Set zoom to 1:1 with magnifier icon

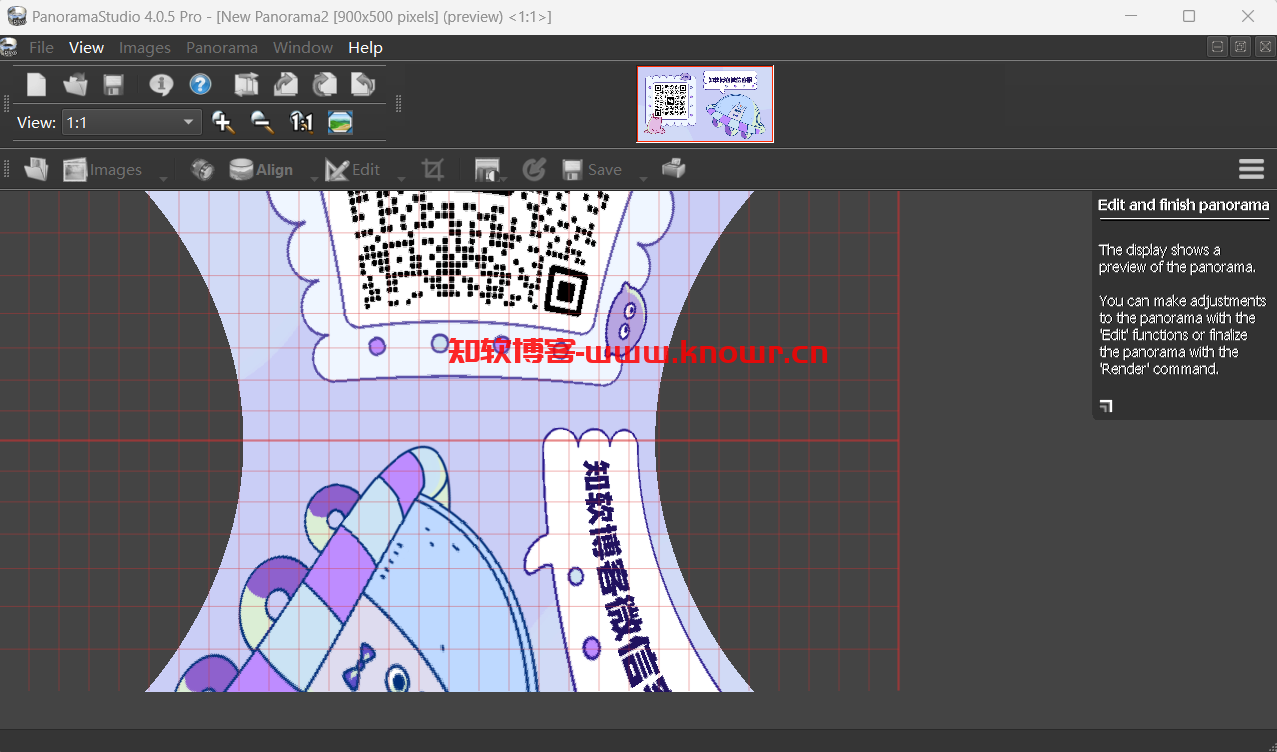301,122
